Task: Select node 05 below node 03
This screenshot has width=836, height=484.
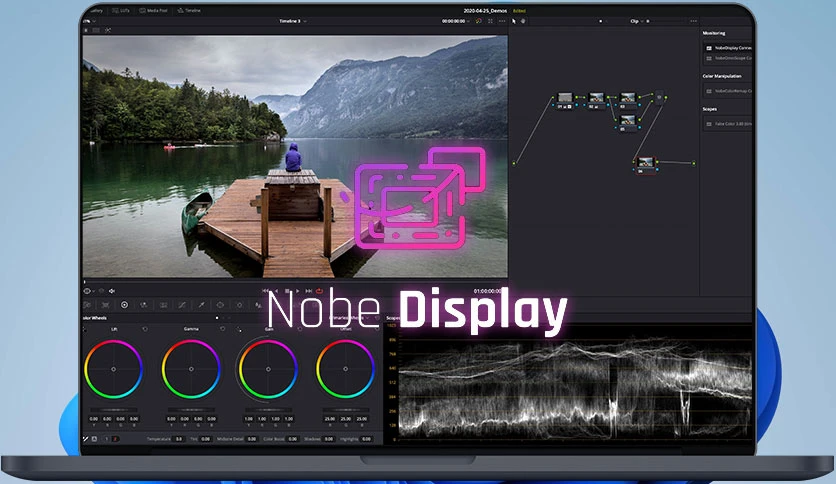Action: pyautogui.click(x=628, y=122)
